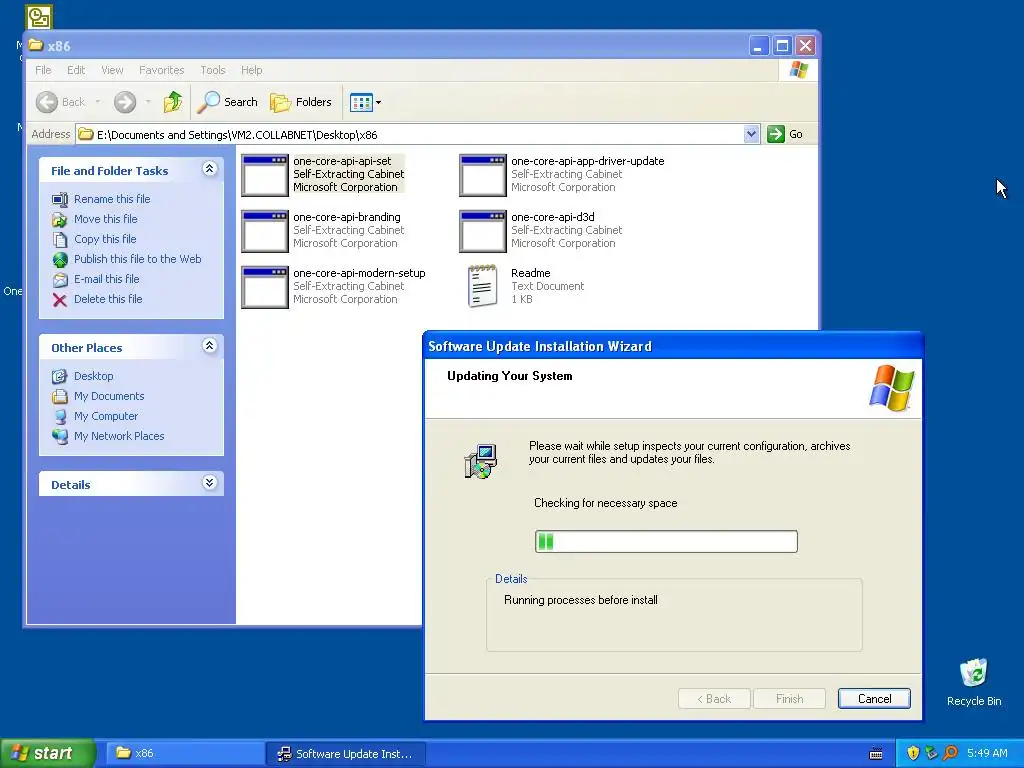
Task: Select the Readme text document icon
Action: pos(483,286)
